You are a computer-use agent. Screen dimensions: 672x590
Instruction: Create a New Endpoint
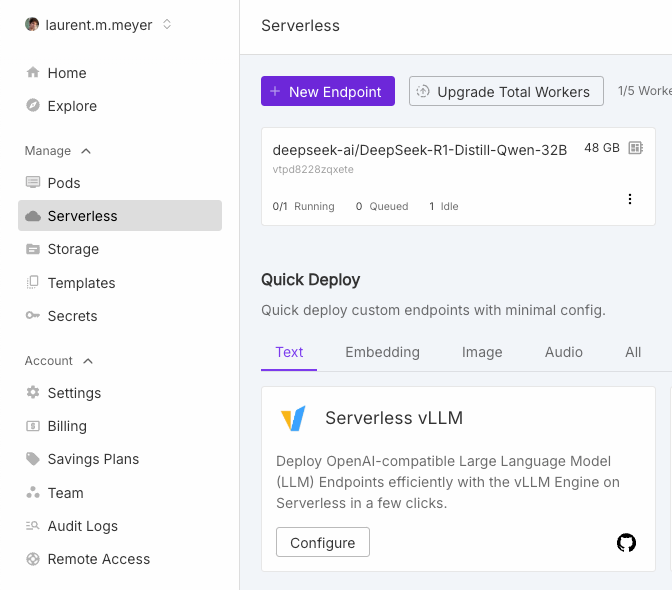tap(328, 91)
